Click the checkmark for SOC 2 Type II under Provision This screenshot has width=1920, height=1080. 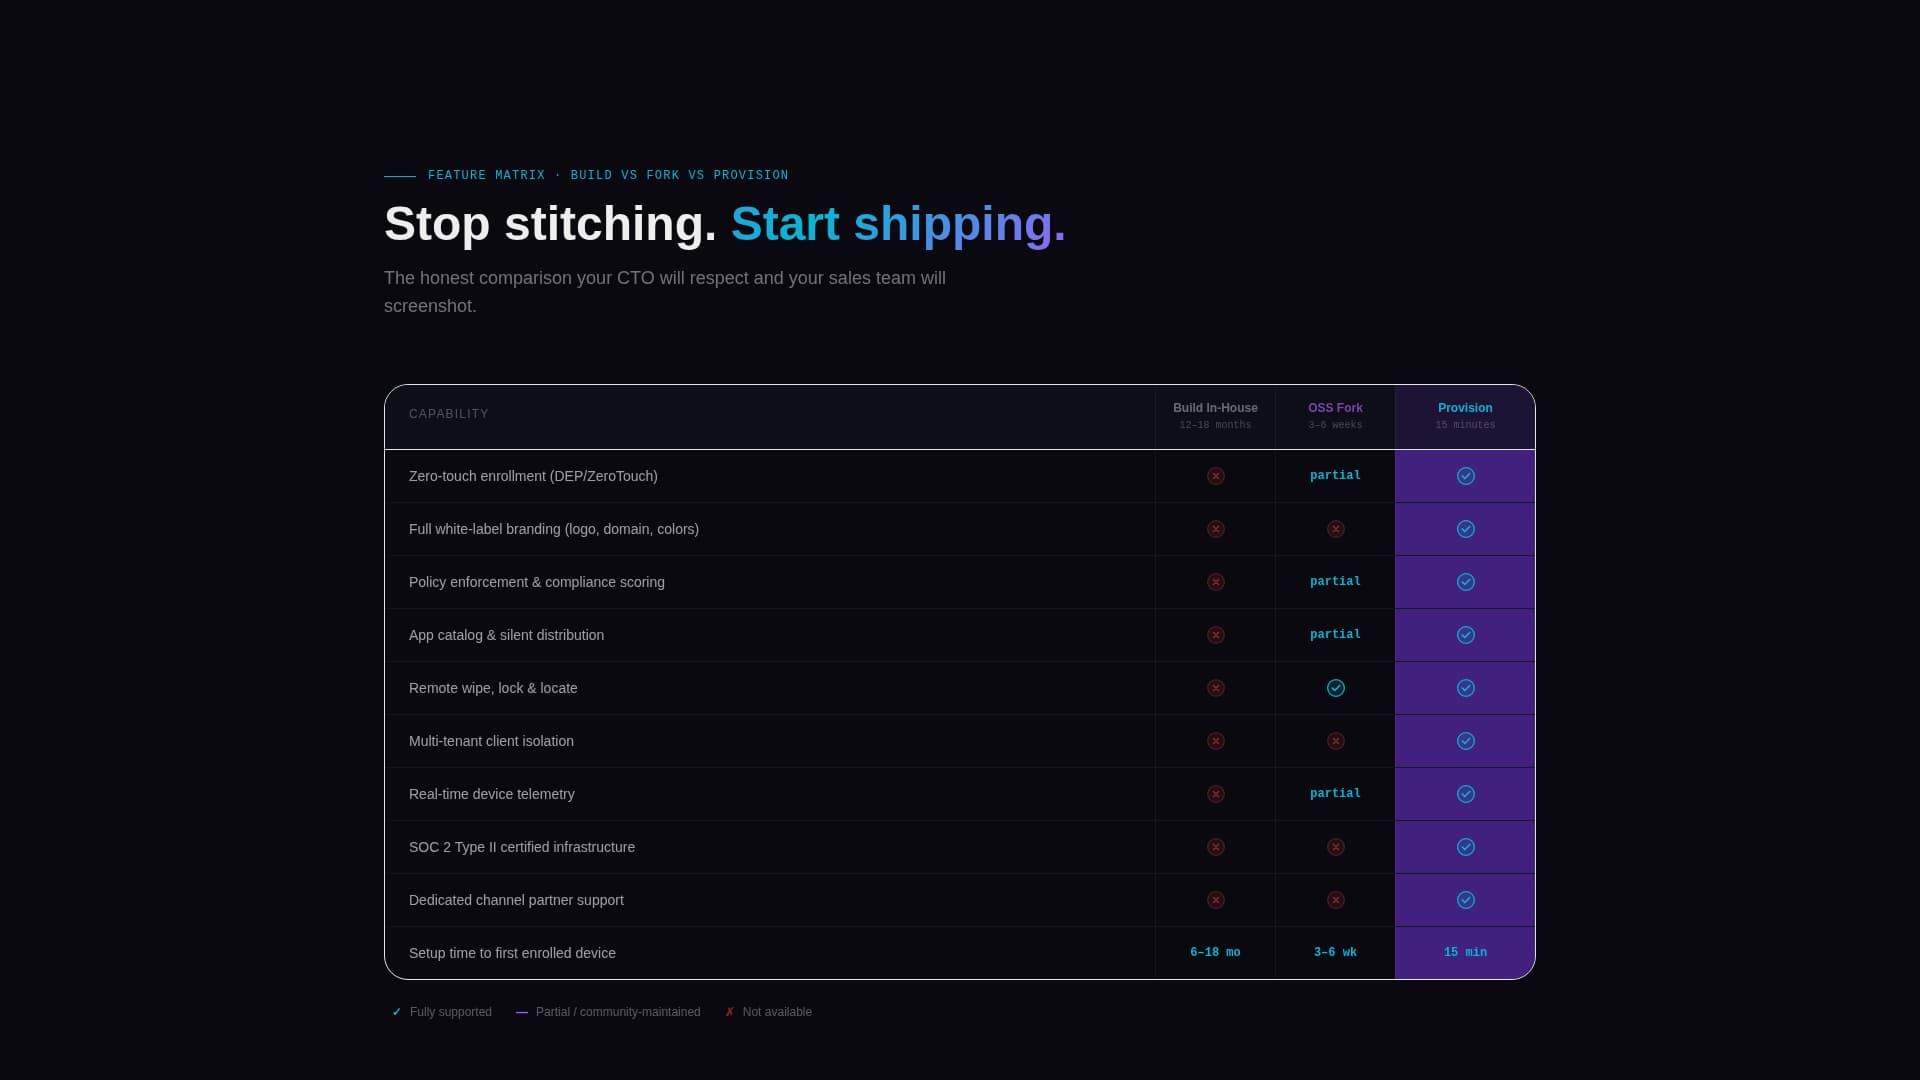click(1465, 846)
